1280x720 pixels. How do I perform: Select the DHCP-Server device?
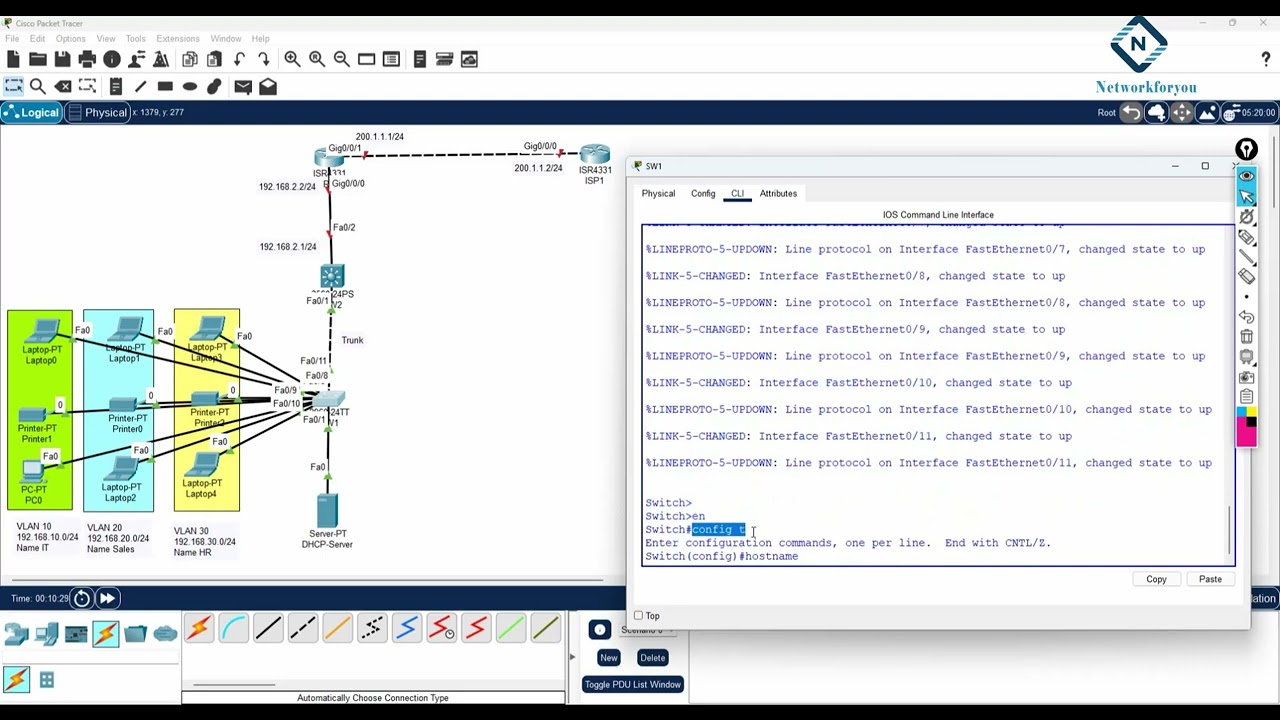pyautogui.click(x=327, y=510)
